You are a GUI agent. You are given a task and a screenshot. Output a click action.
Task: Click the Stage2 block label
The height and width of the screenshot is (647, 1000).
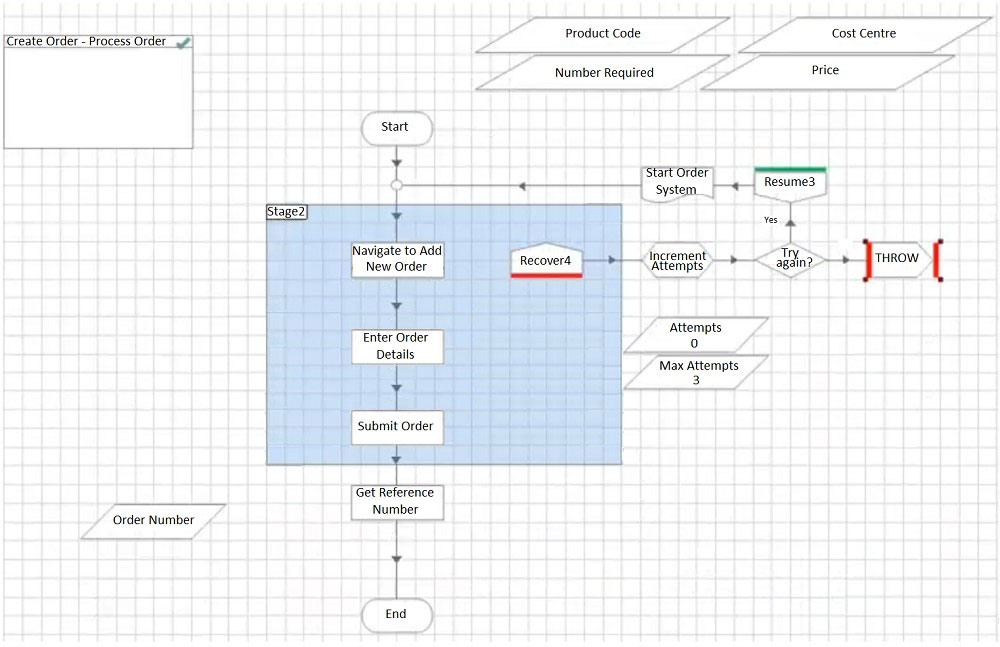click(286, 212)
